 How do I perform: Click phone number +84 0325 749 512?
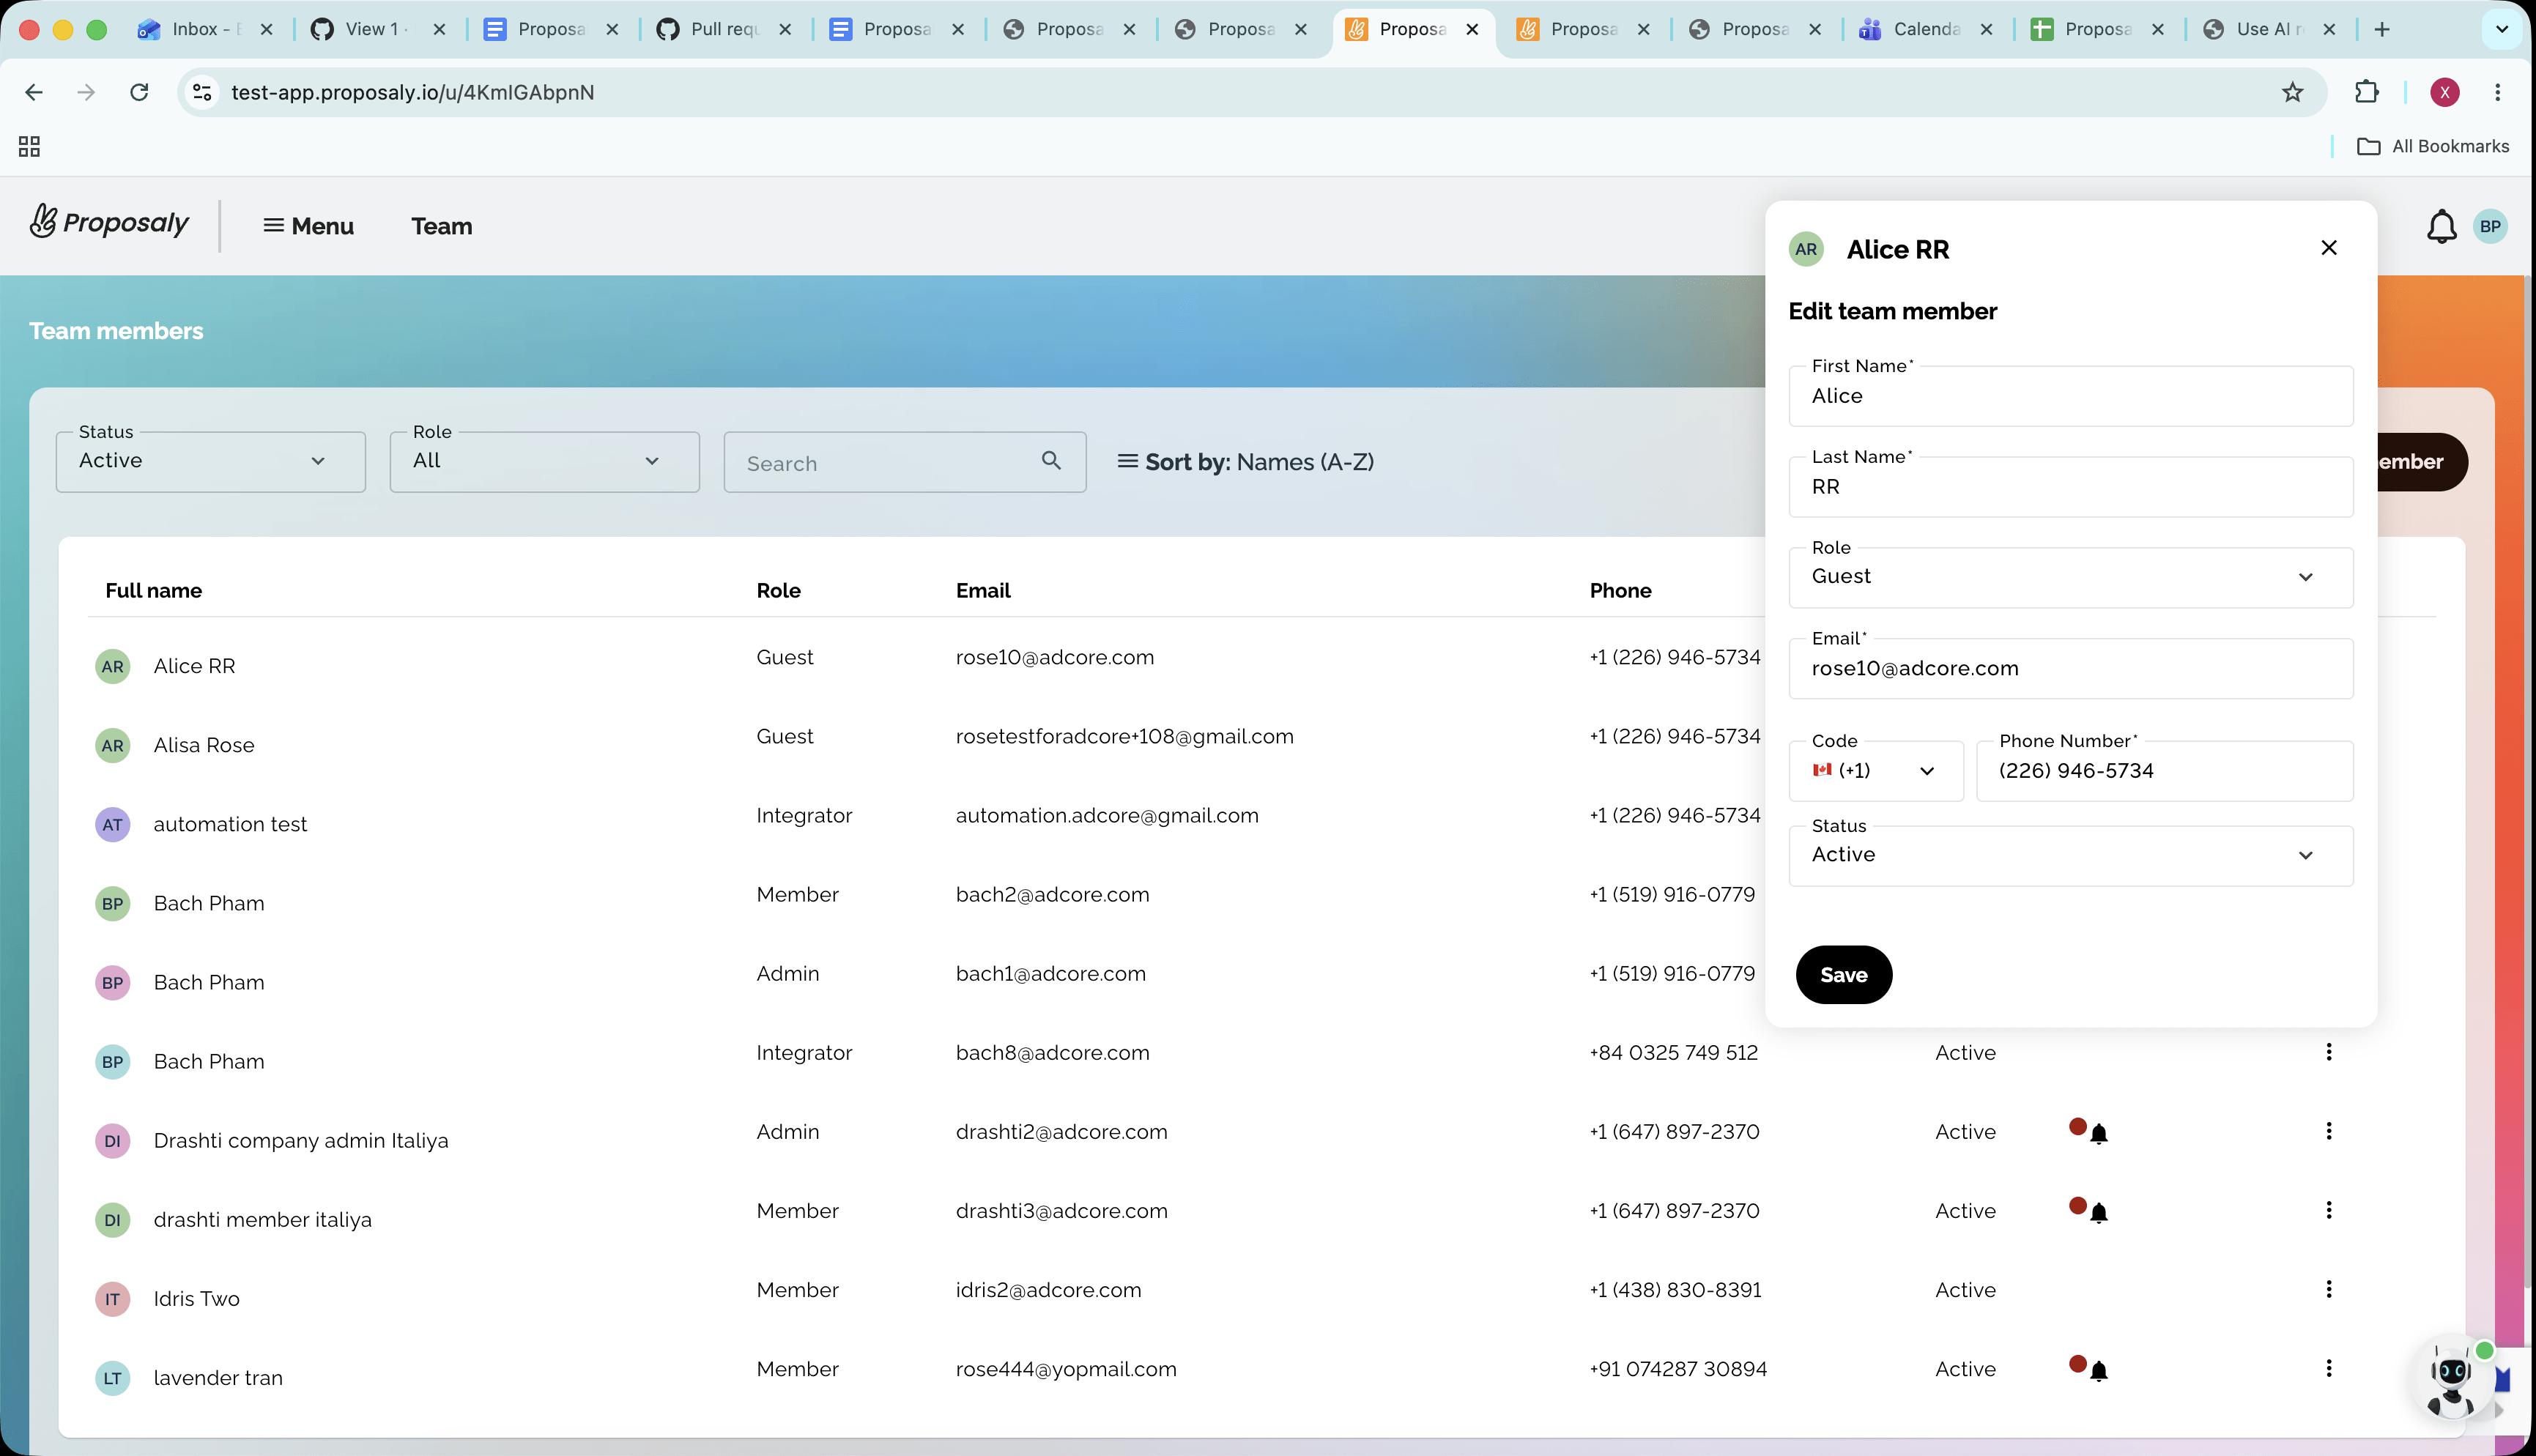[1673, 1053]
